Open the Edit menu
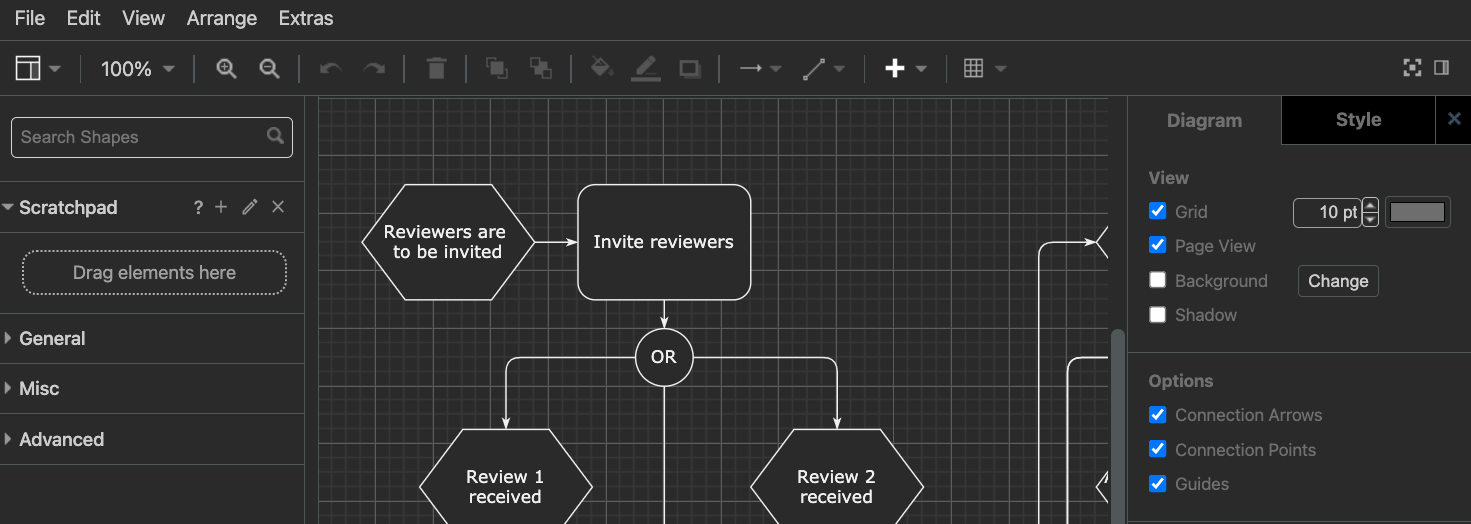Screen dimensions: 1471x524 pyautogui.click(x=83, y=18)
